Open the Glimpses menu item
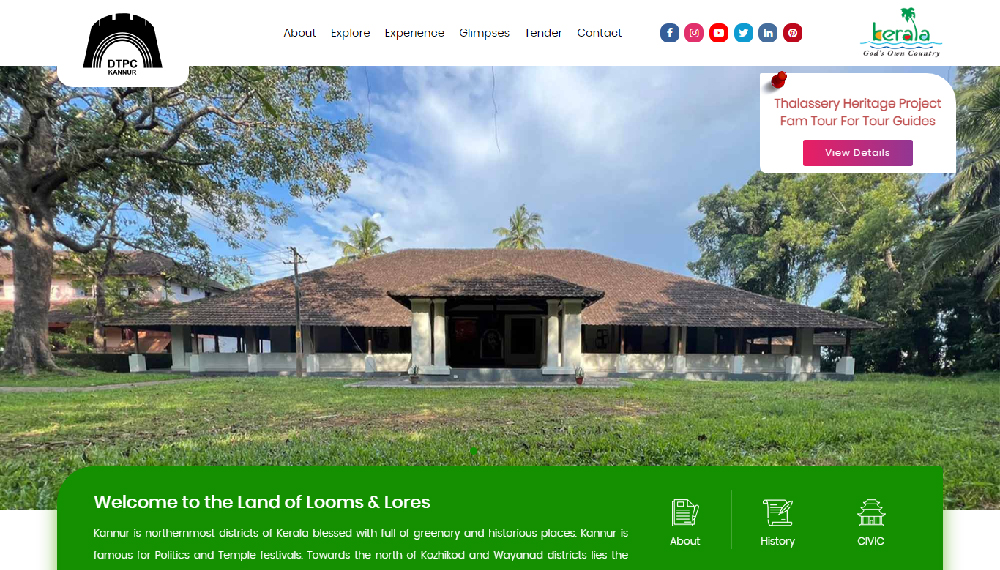Image resolution: width=1000 pixels, height=570 pixels. click(484, 33)
